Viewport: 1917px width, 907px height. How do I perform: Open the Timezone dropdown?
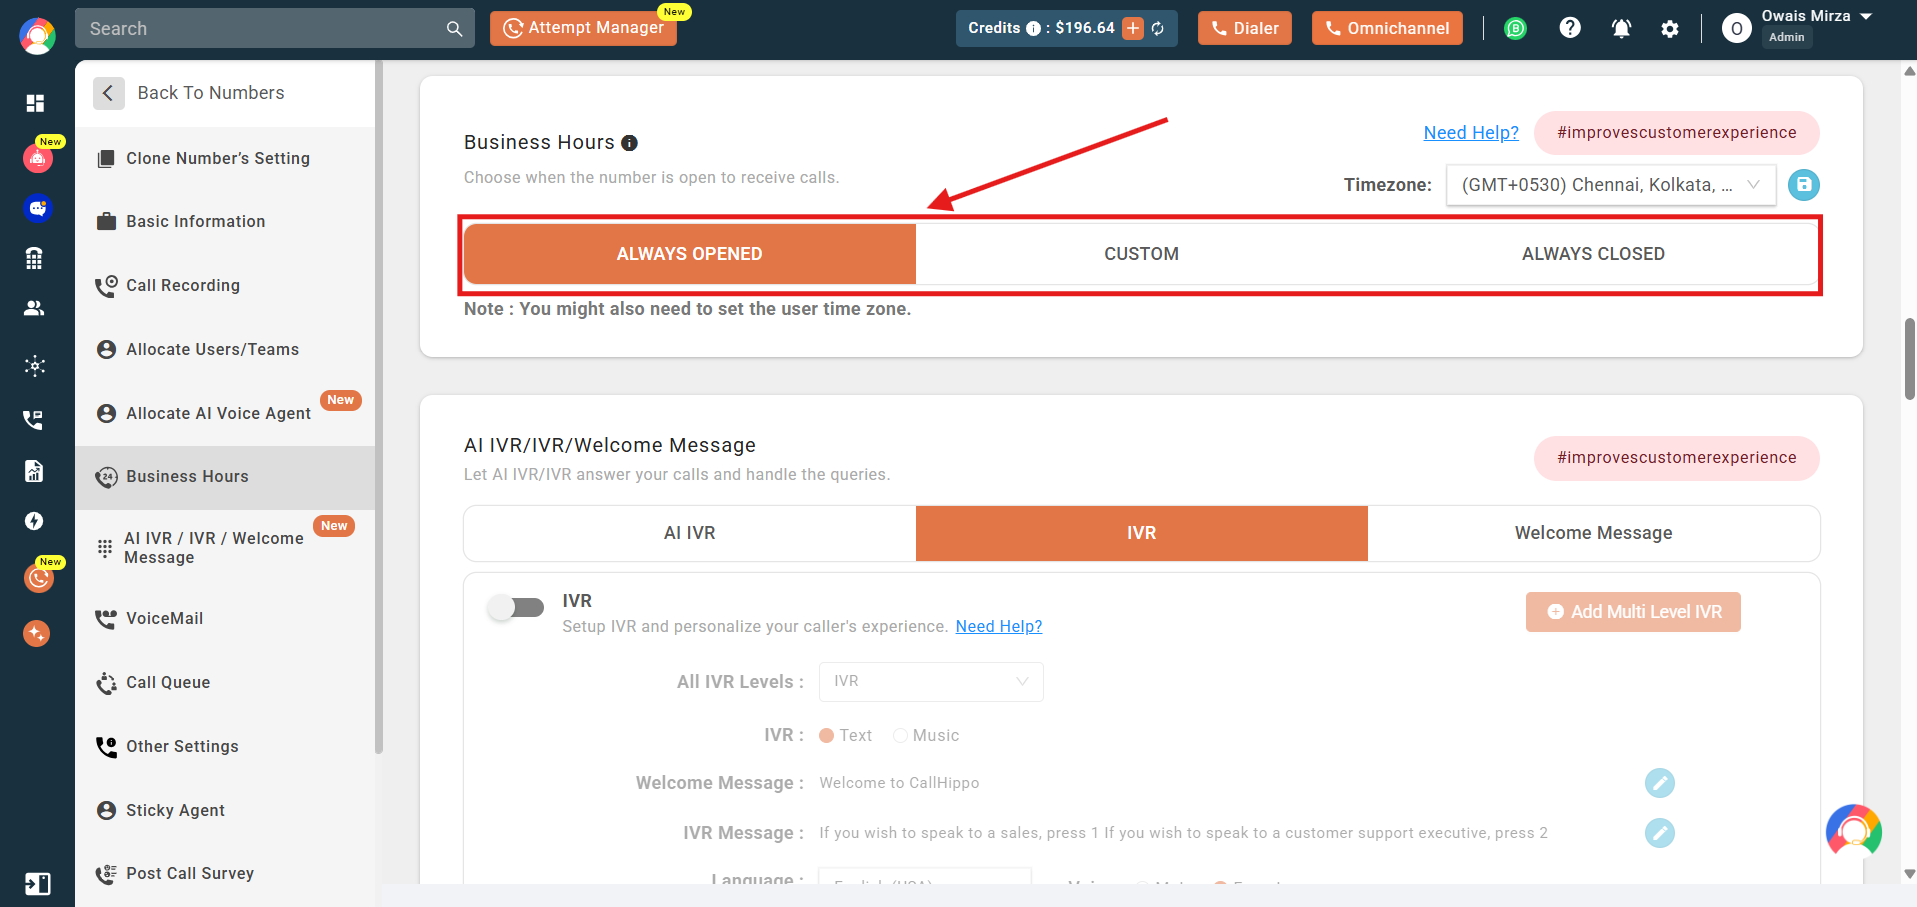[x=1610, y=185]
